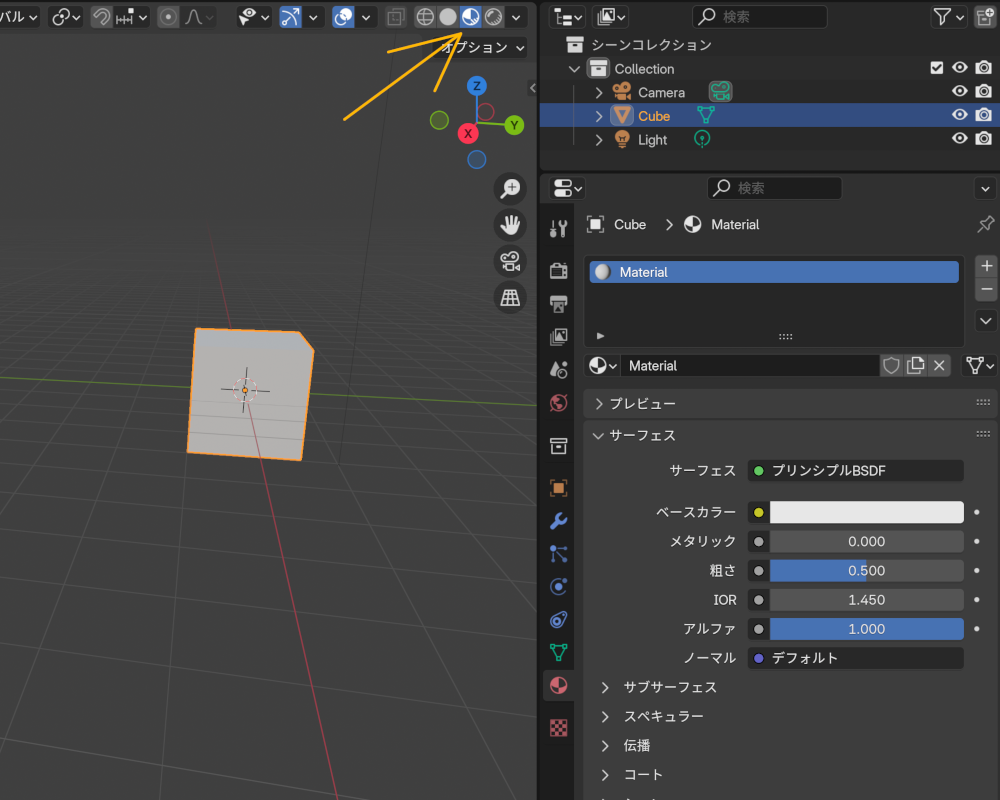The height and width of the screenshot is (800, 1000).
Task: Select the Object Data properties green triangle
Action: [559, 652]
